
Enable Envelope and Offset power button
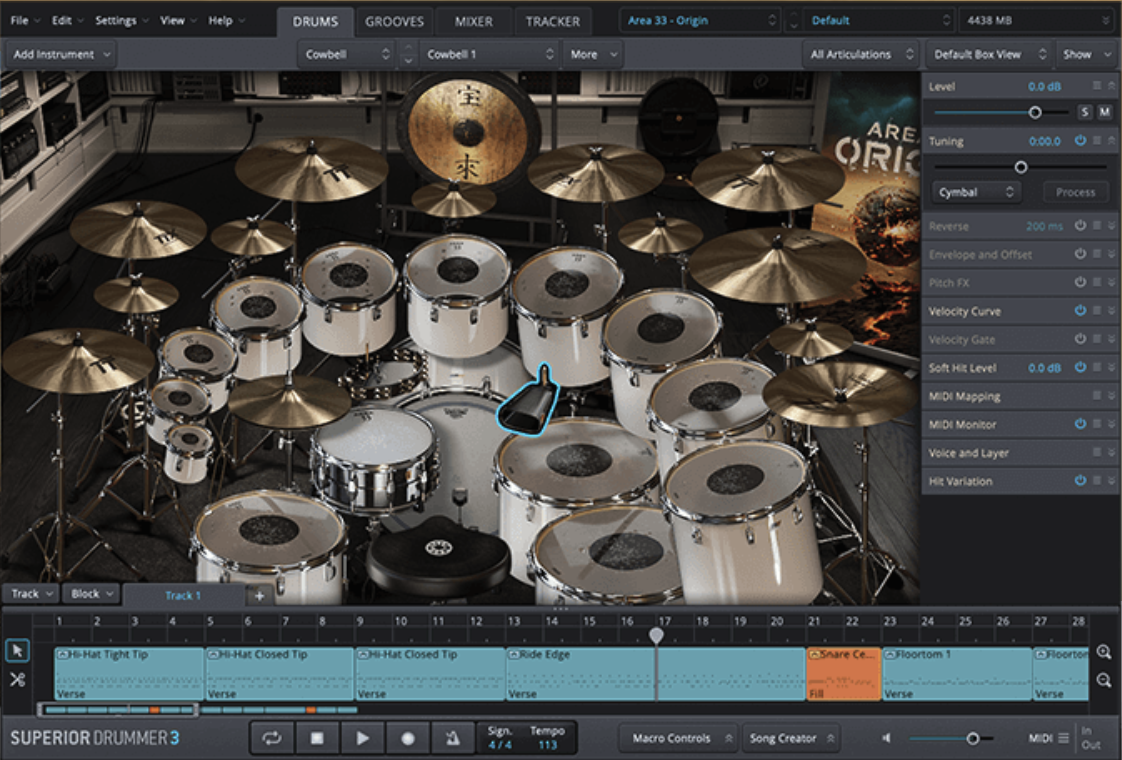click(1080, 254)
